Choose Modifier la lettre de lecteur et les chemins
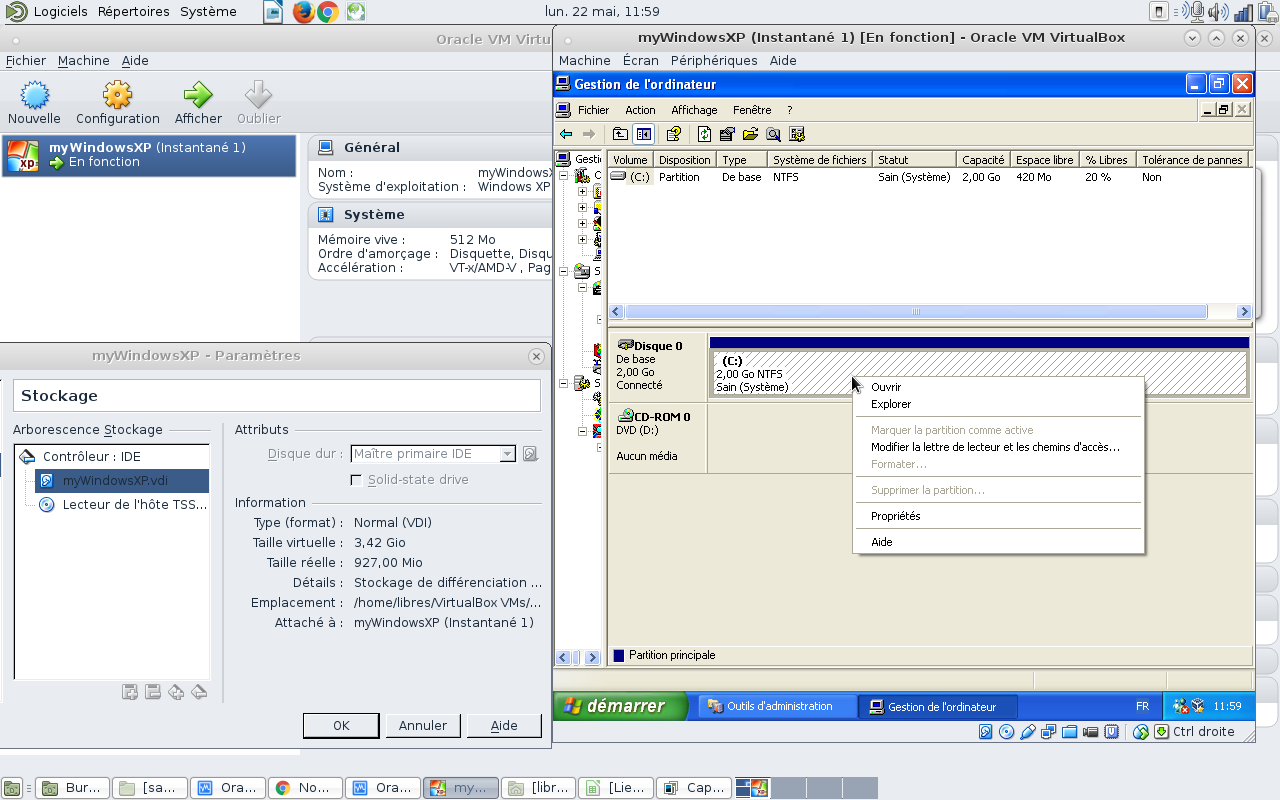 pos(997,448)
